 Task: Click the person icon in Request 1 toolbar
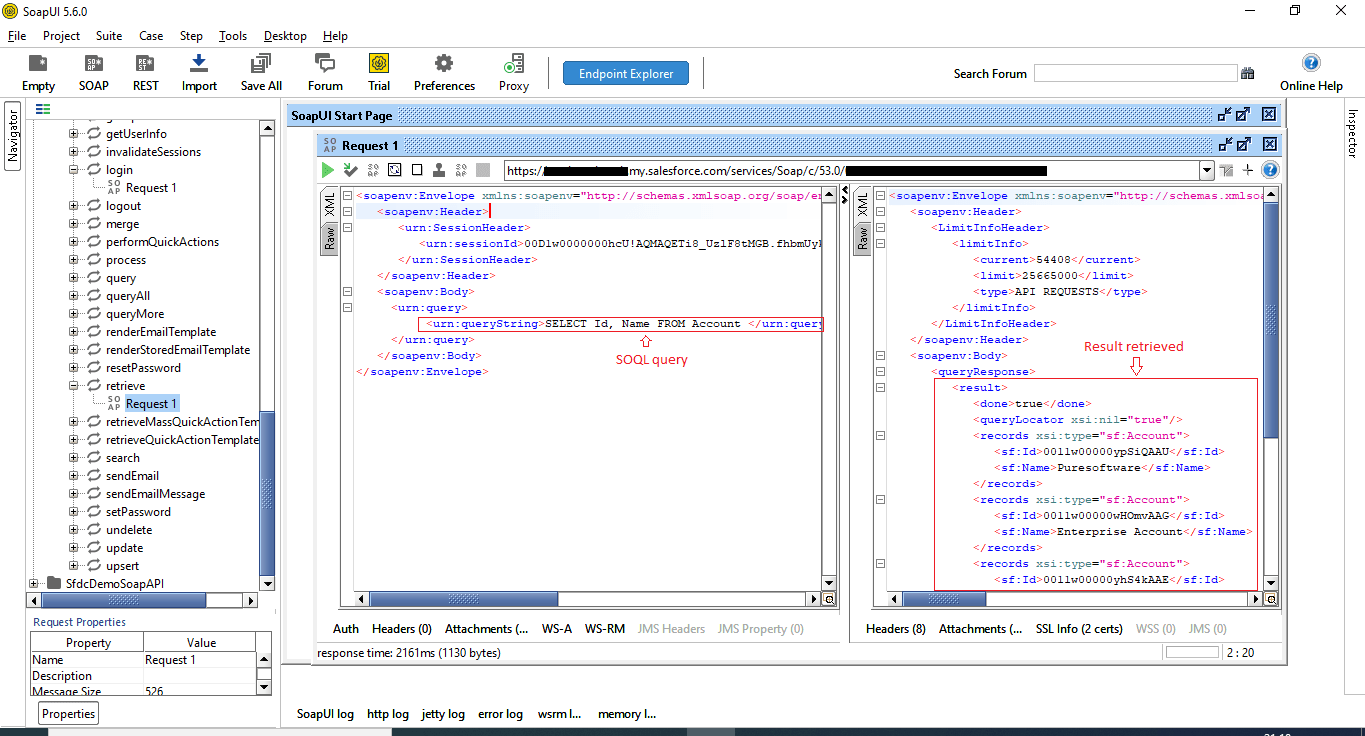pos(439,170)
